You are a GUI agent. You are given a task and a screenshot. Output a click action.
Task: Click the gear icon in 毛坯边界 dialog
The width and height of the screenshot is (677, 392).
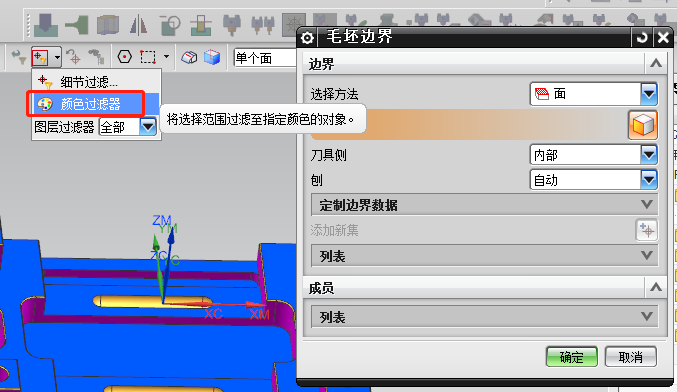click(307, 38)
